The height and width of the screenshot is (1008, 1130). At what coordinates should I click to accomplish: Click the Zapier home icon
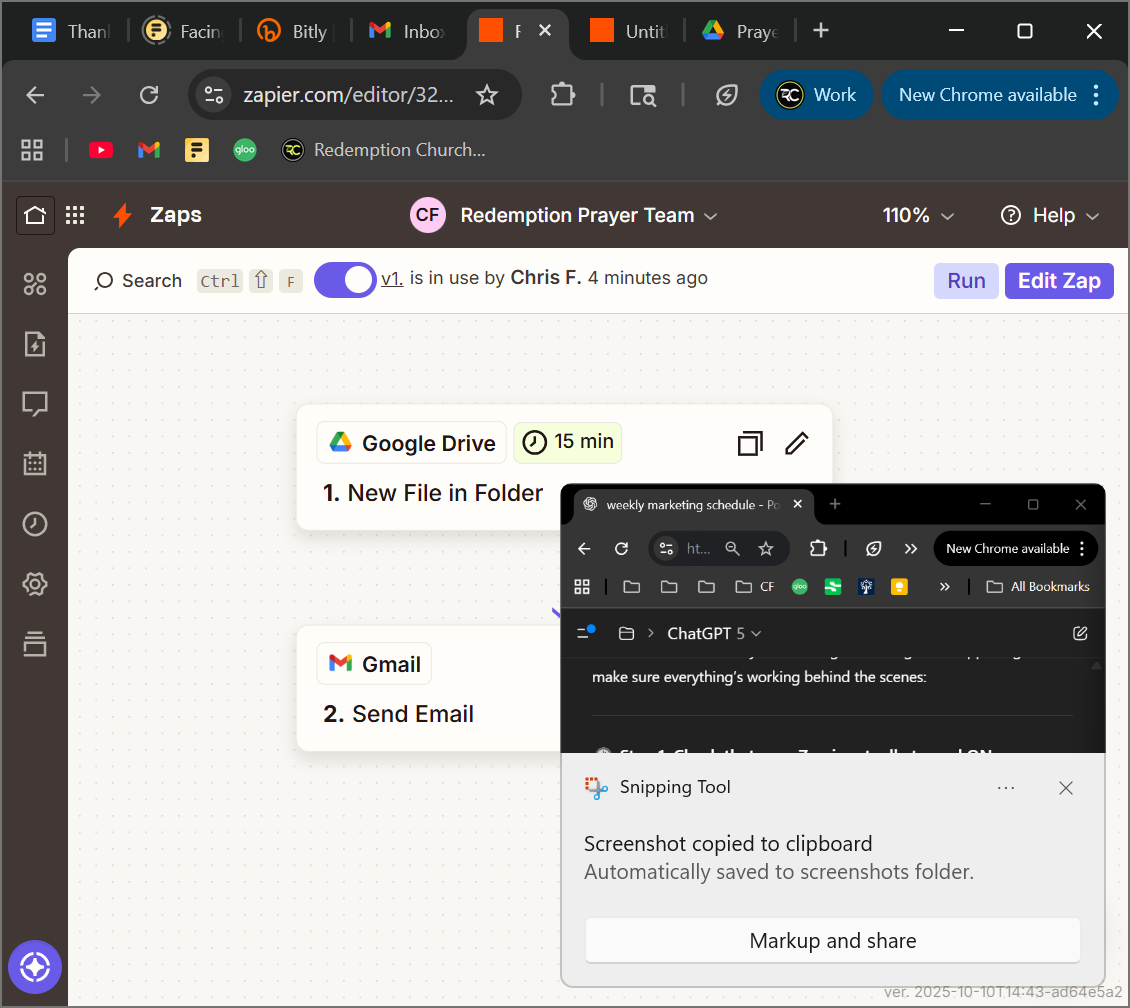pyautogui.click(x=35, y=215)
